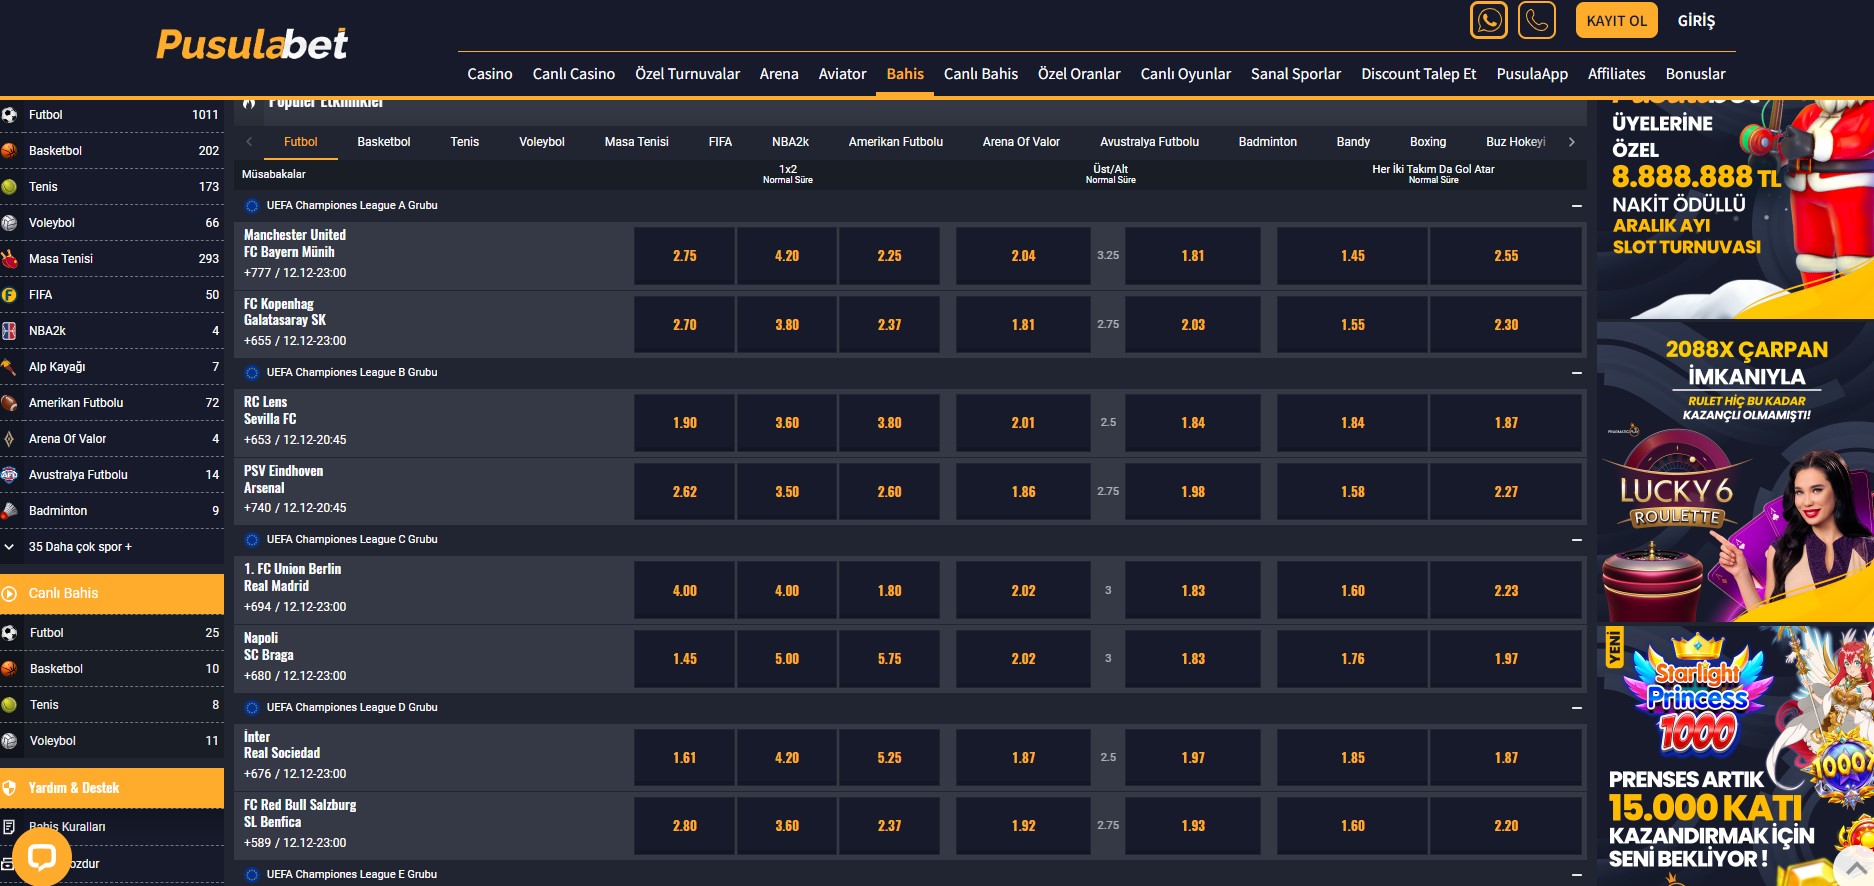Click the Voleybol icon in sports list
The image size is (1874, 886).
click(x=9, y=223)
